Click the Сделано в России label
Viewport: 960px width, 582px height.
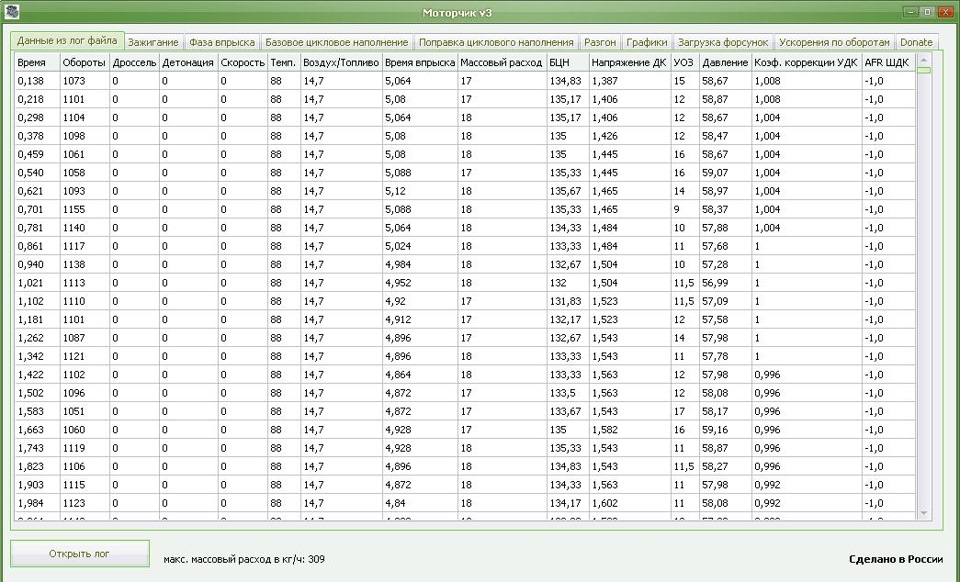(x=896, y=559)
